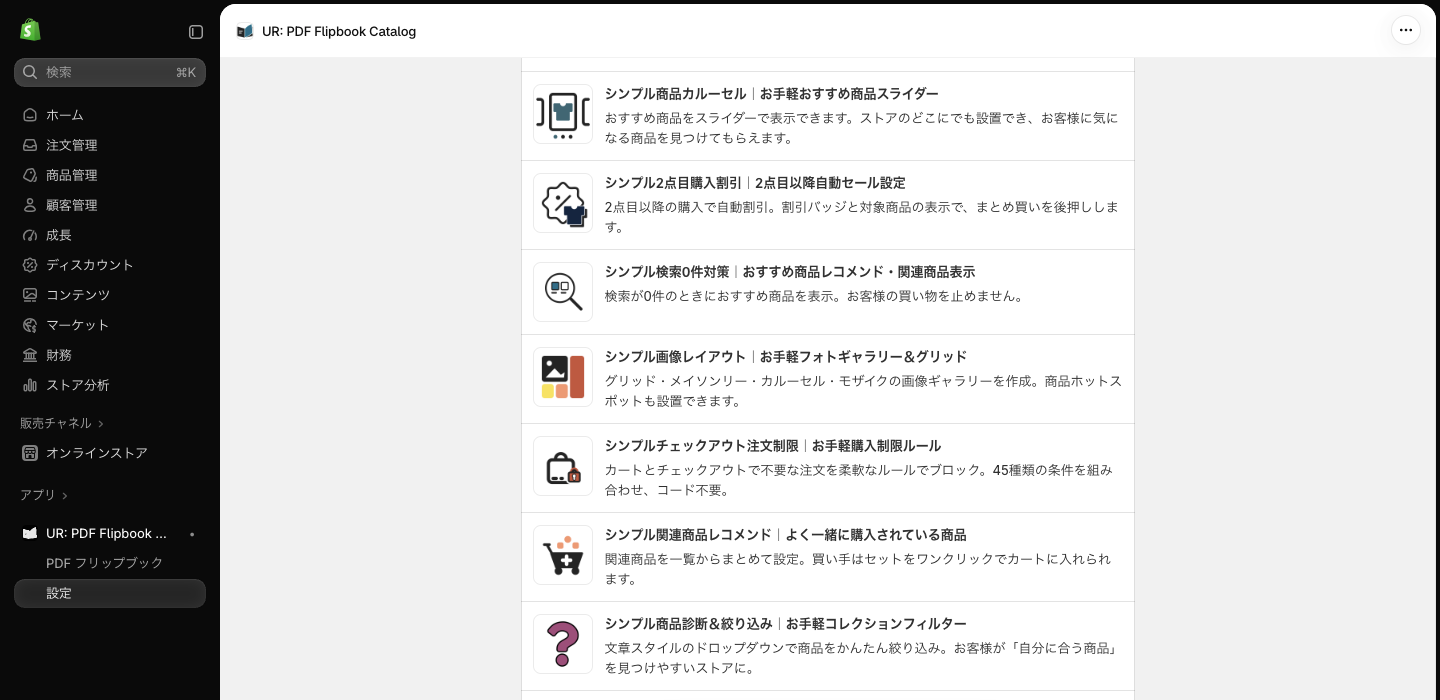1440x700 pixels.
Task: Click the home icon beside ホーム
Action: [x=30, y=115]
